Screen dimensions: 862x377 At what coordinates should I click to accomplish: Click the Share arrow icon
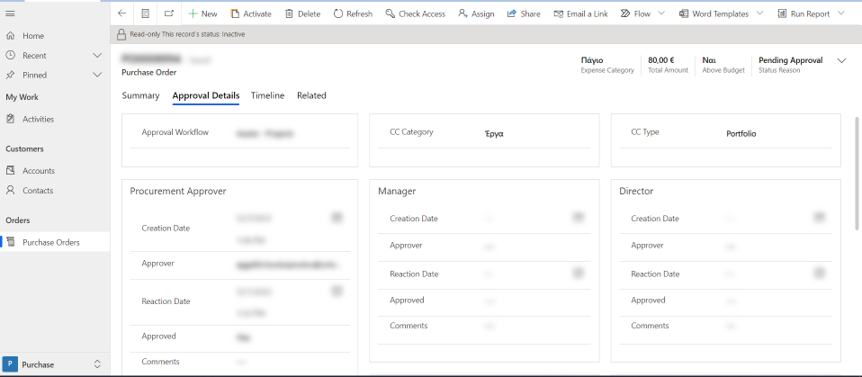click(512, 14)
